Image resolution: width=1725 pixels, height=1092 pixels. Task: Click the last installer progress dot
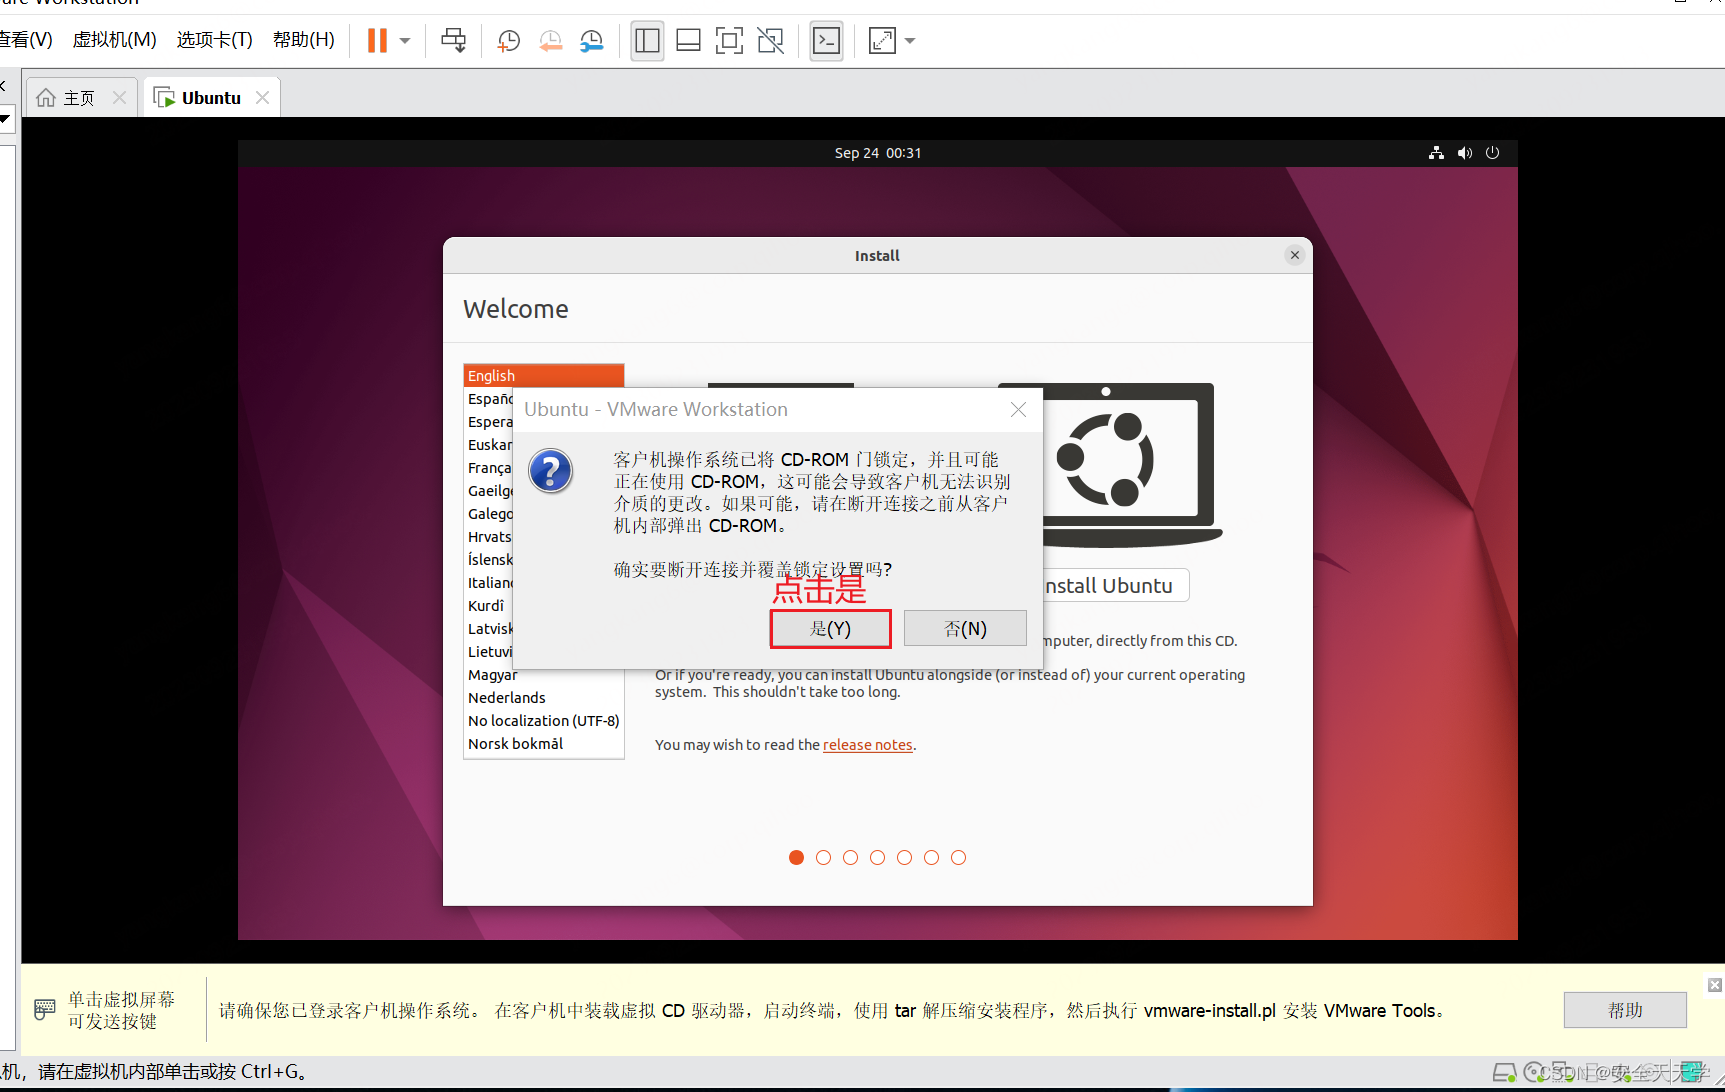958,857
